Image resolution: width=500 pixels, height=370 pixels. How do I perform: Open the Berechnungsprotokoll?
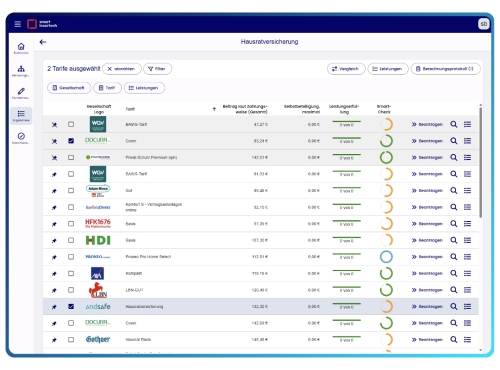click(445, 69)
